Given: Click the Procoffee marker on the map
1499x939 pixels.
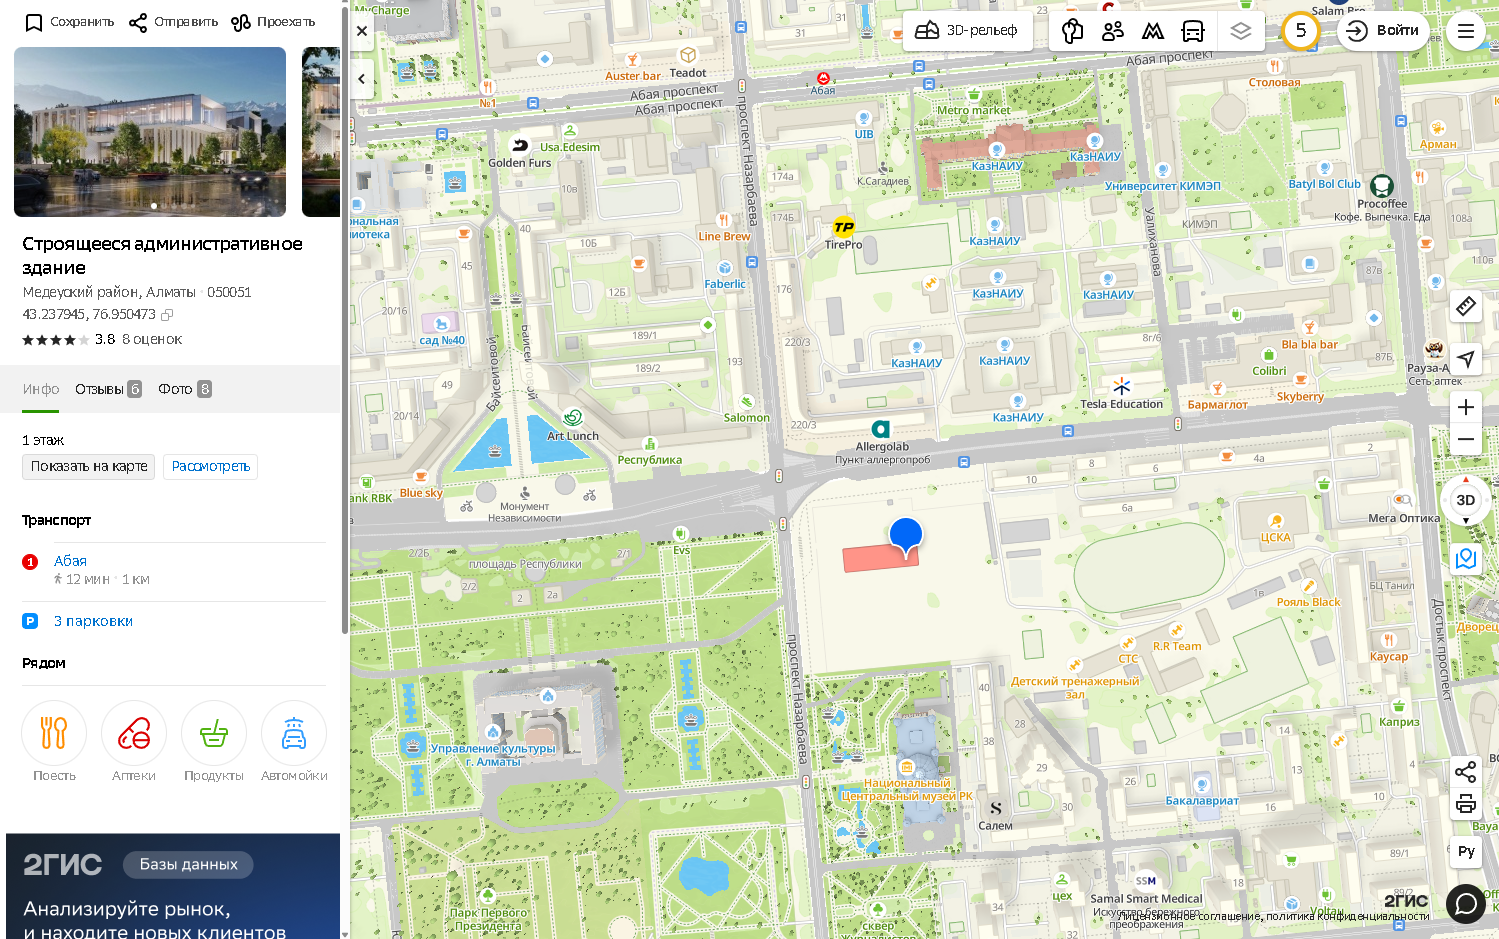Looking at the screenshot, I should pyautogui.click(x=1382, y=185).
